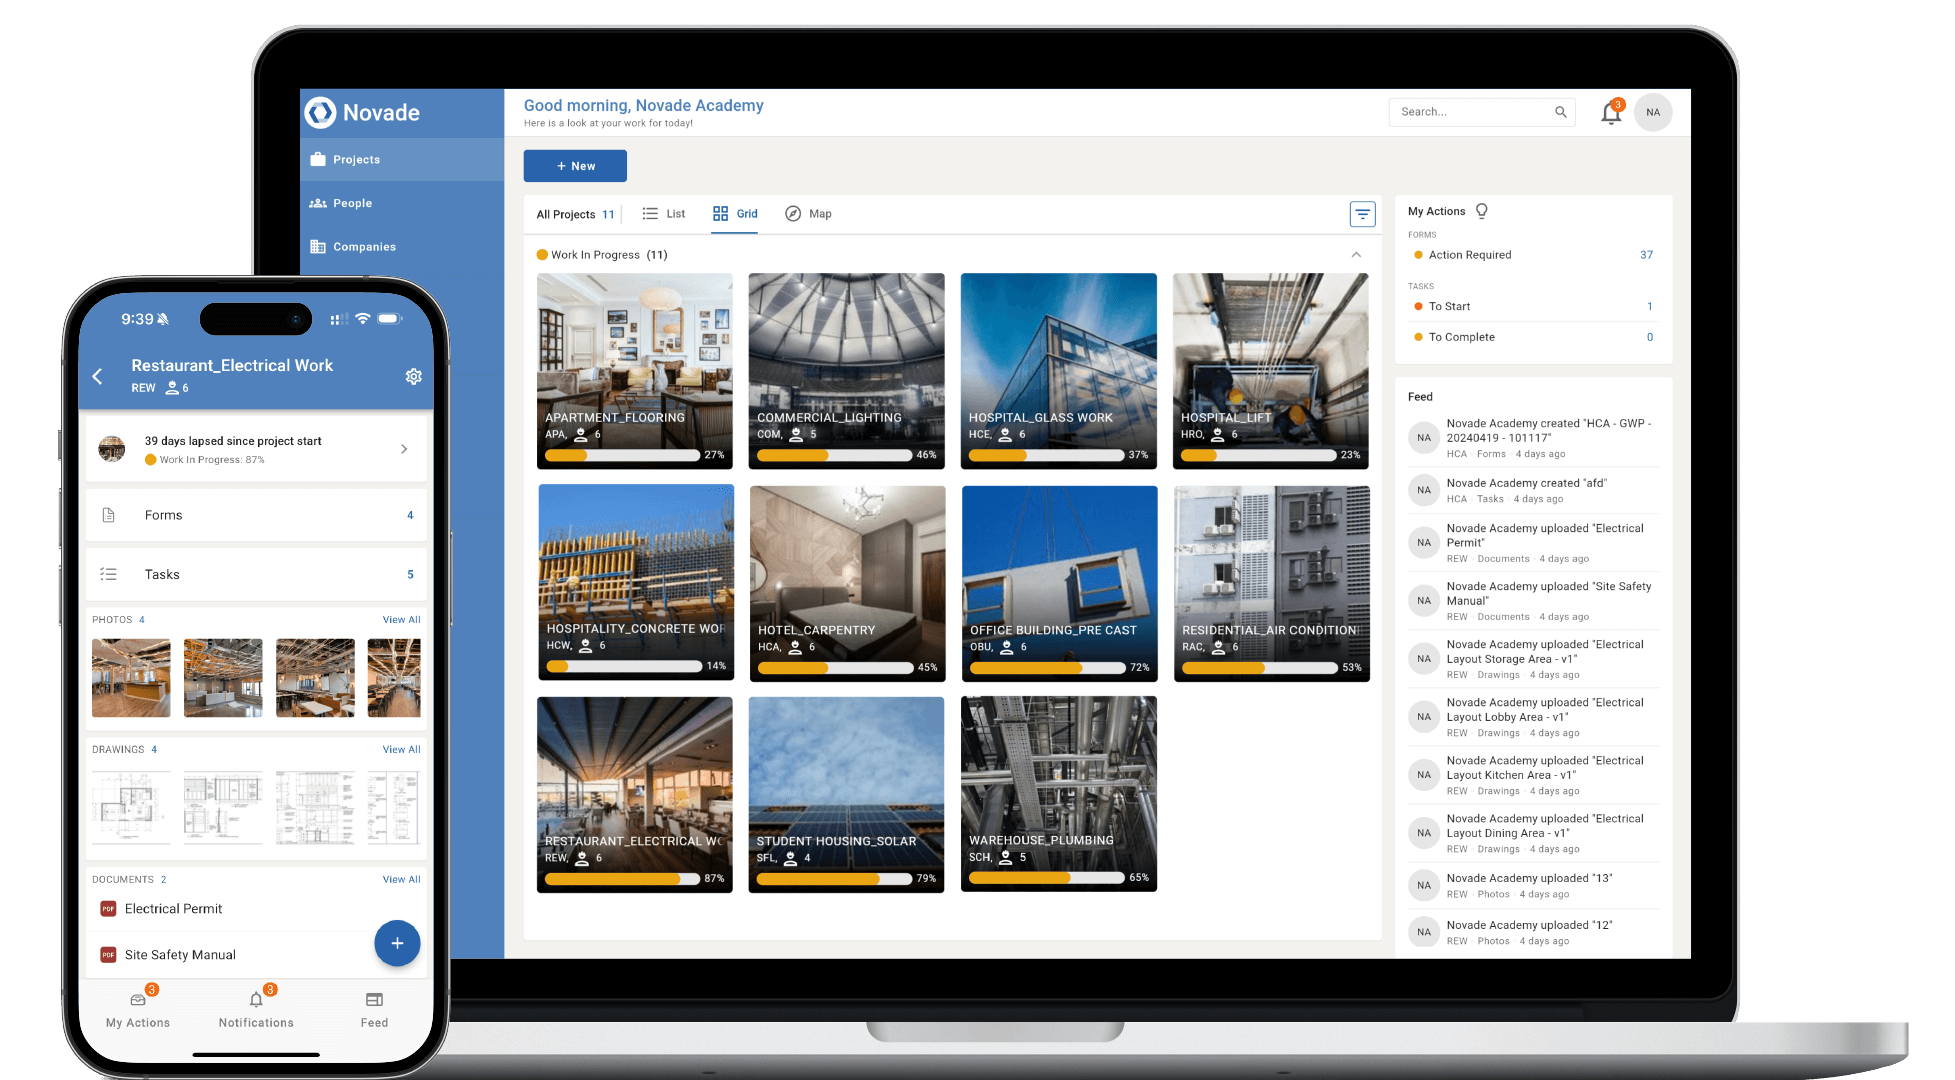1955x1080 pixels.
Task: Click the search magnifier icon
Action: (x=1560, y=112)
